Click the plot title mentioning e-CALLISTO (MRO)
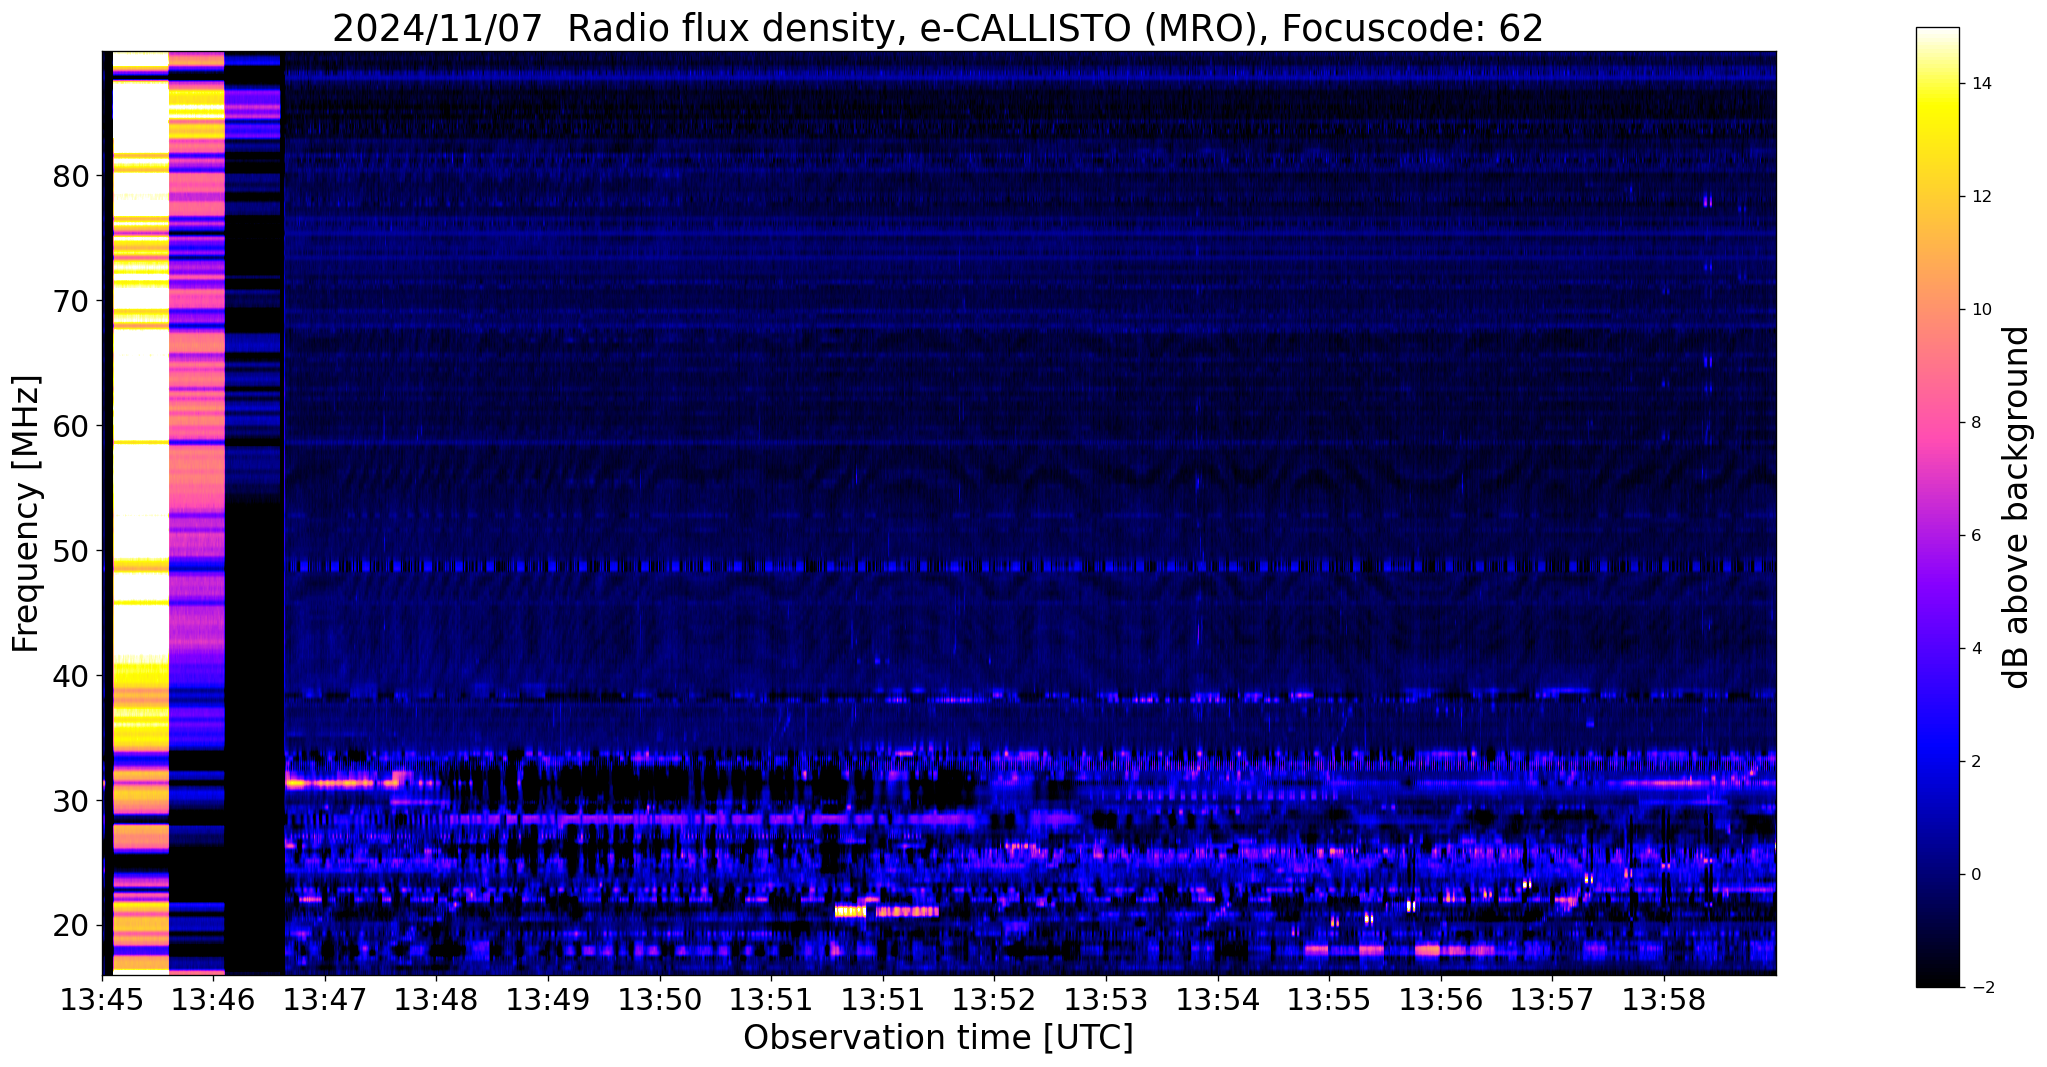2047x1067 pixels. [938, 29]
